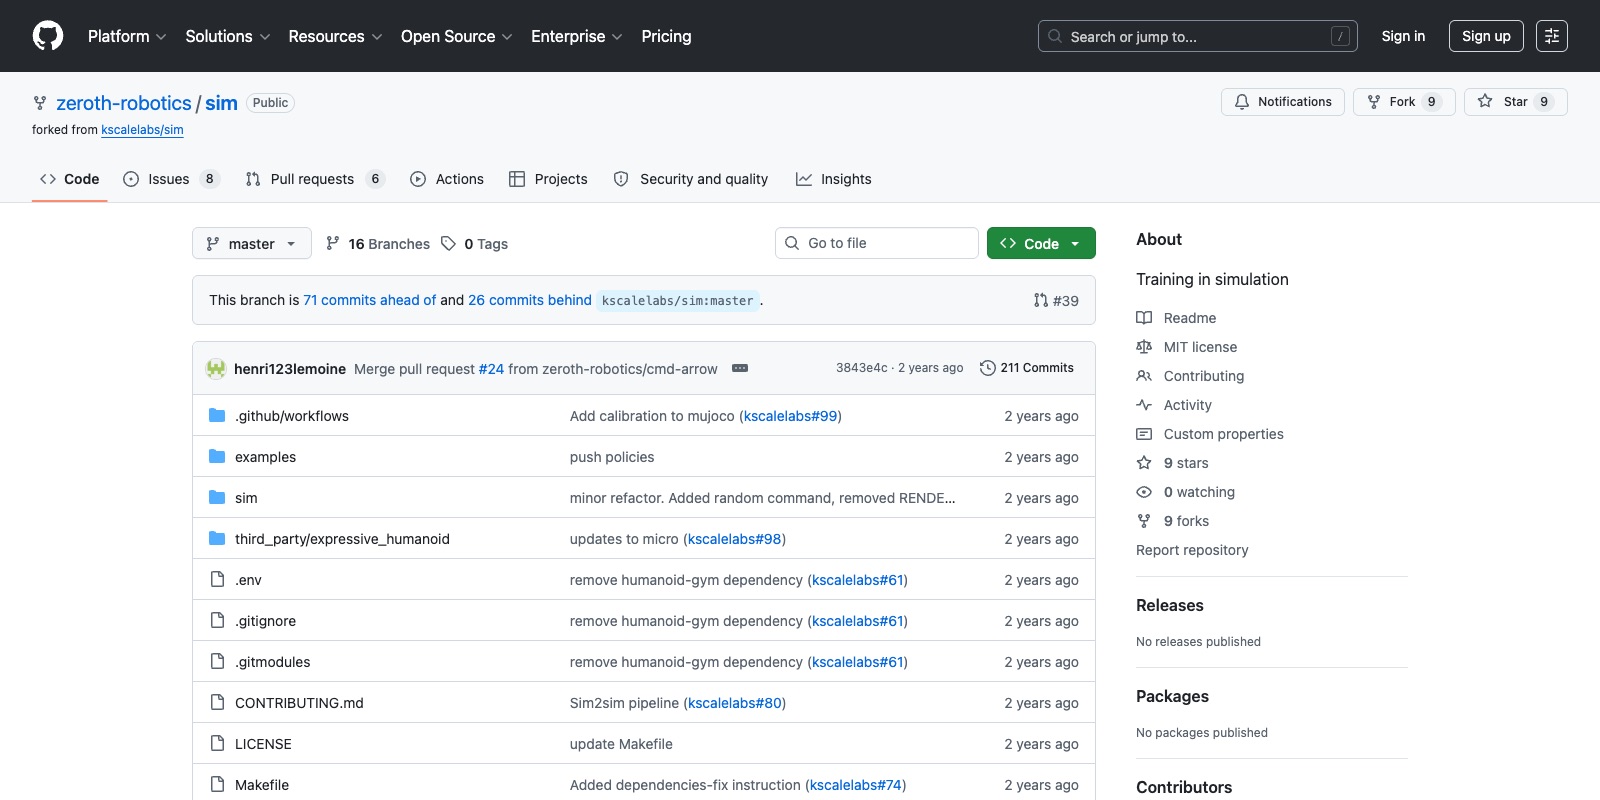The image size is (1600, 800).
Task: Star the sim repository
Action: [1515, 102]
